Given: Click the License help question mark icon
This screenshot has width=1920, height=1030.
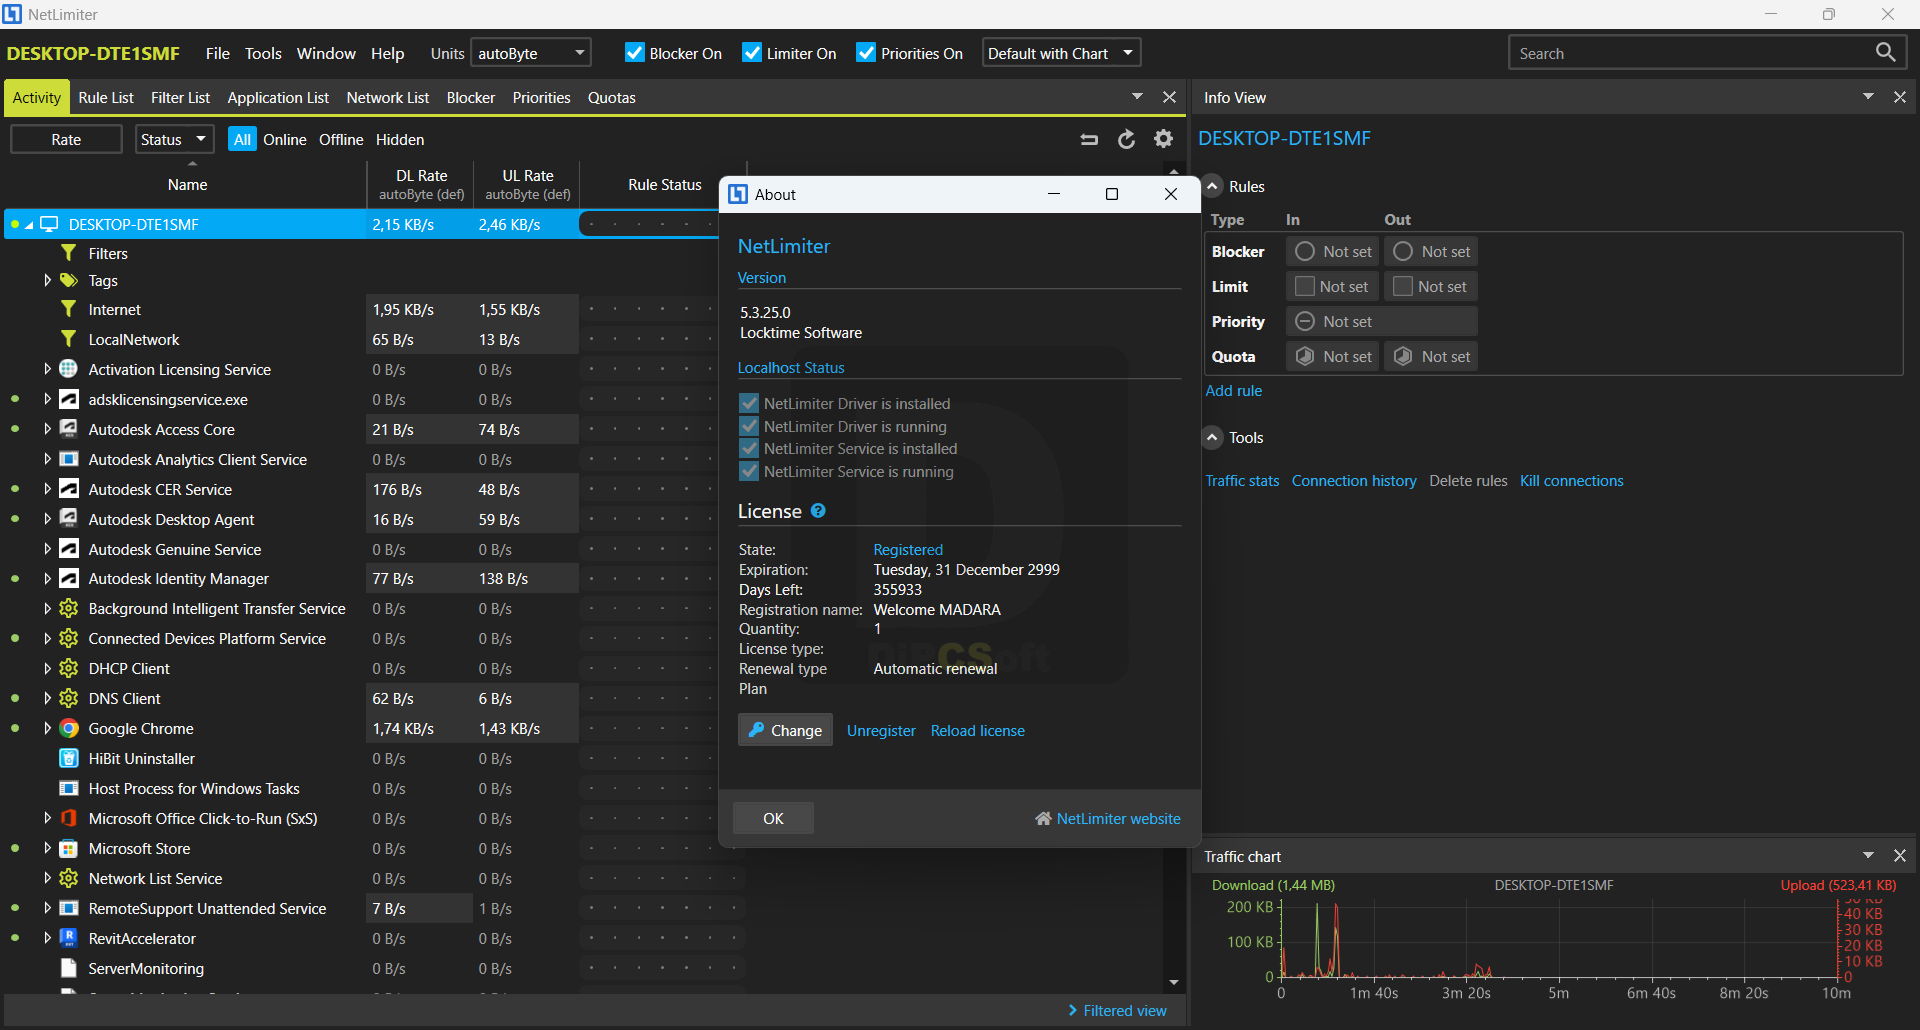Looking at the screenshot, I should point(818,511).
